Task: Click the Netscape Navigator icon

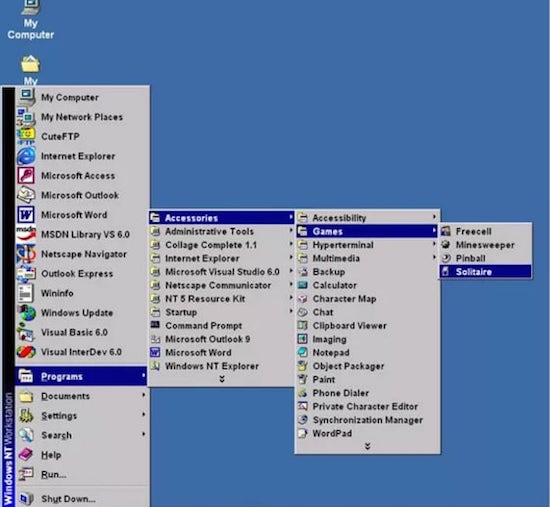Action: click(26, 254)
